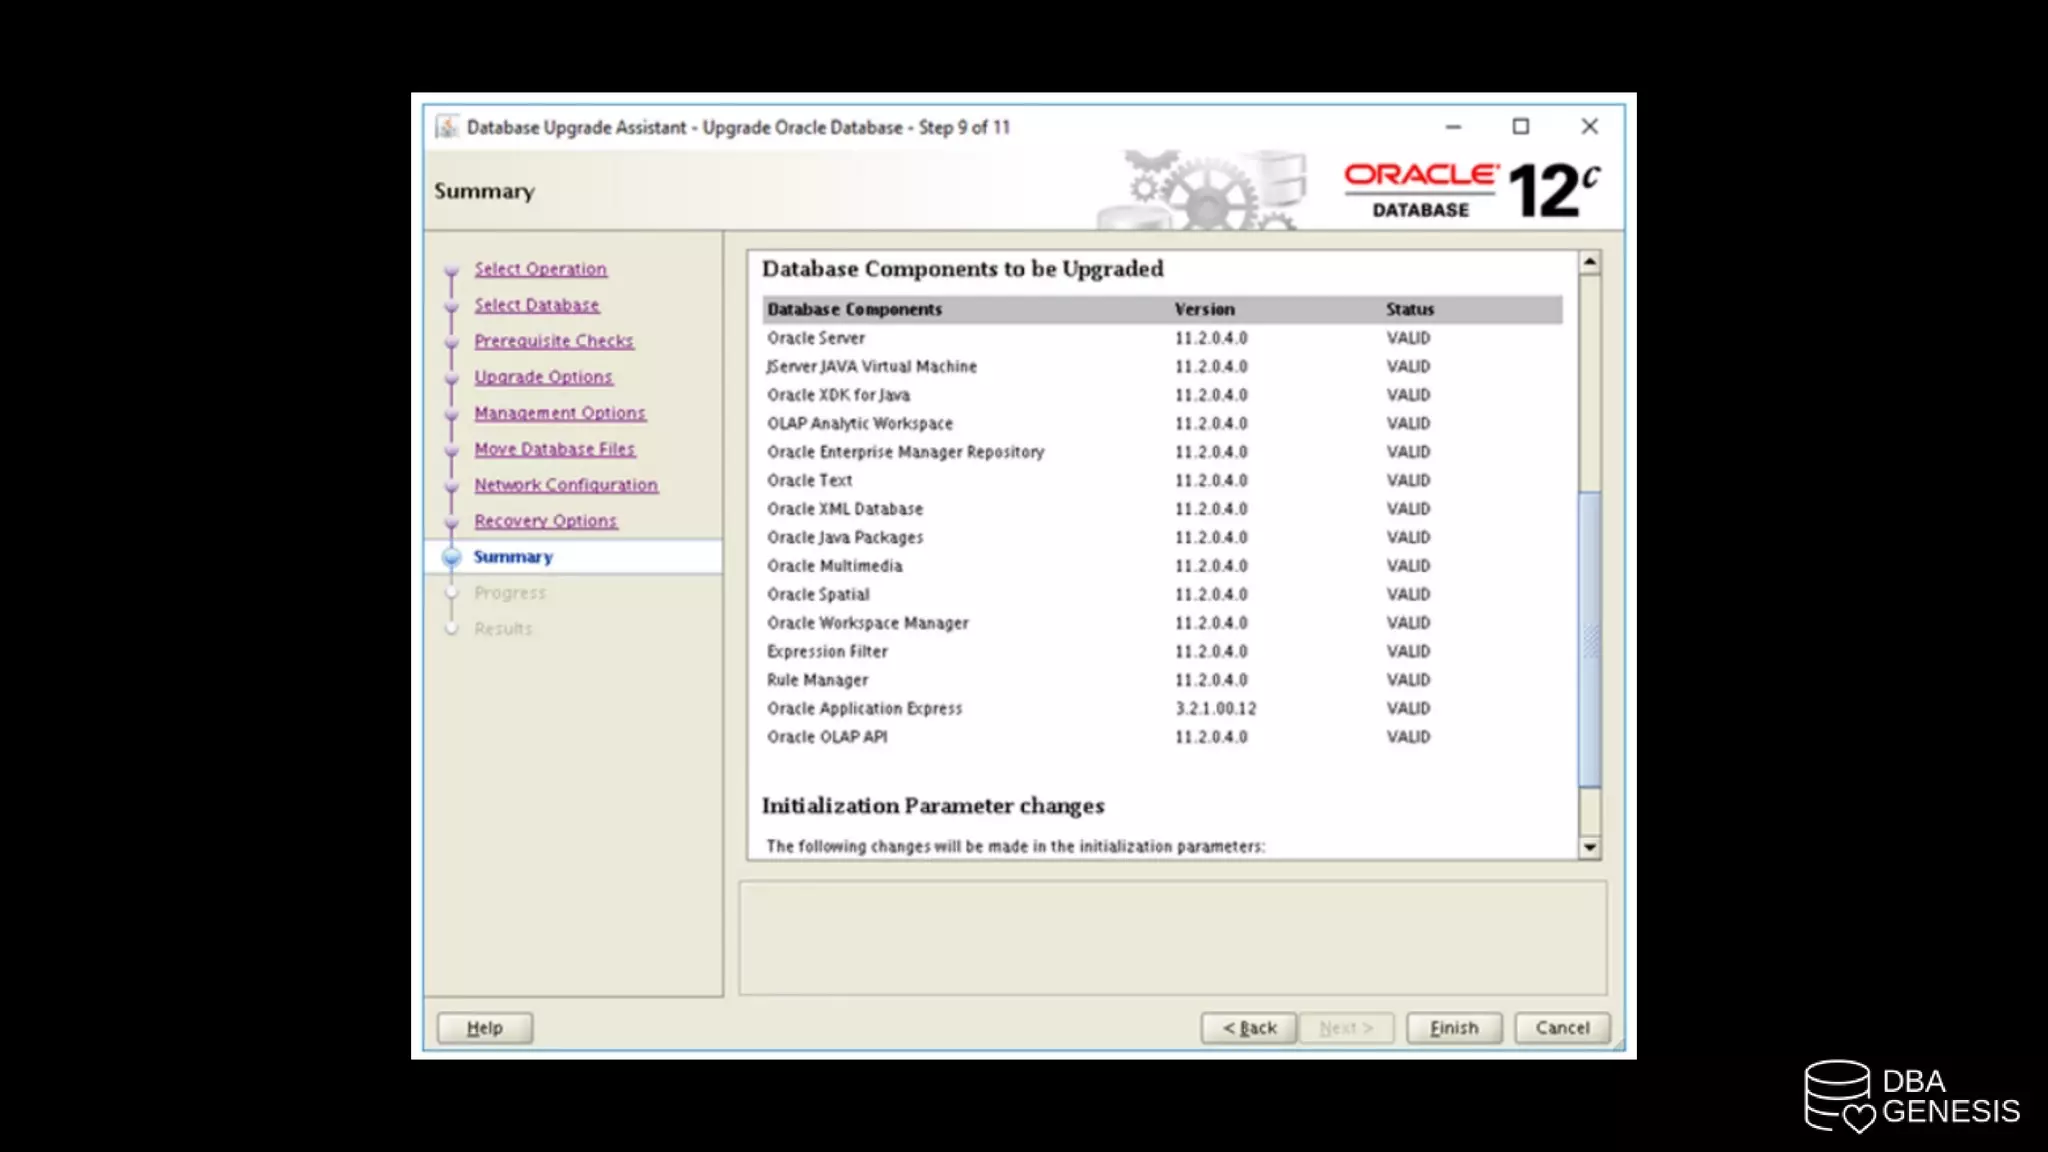Open the Select Database step link
This screenshot has width=2048, height=1152.
click(x=536, y=305)
